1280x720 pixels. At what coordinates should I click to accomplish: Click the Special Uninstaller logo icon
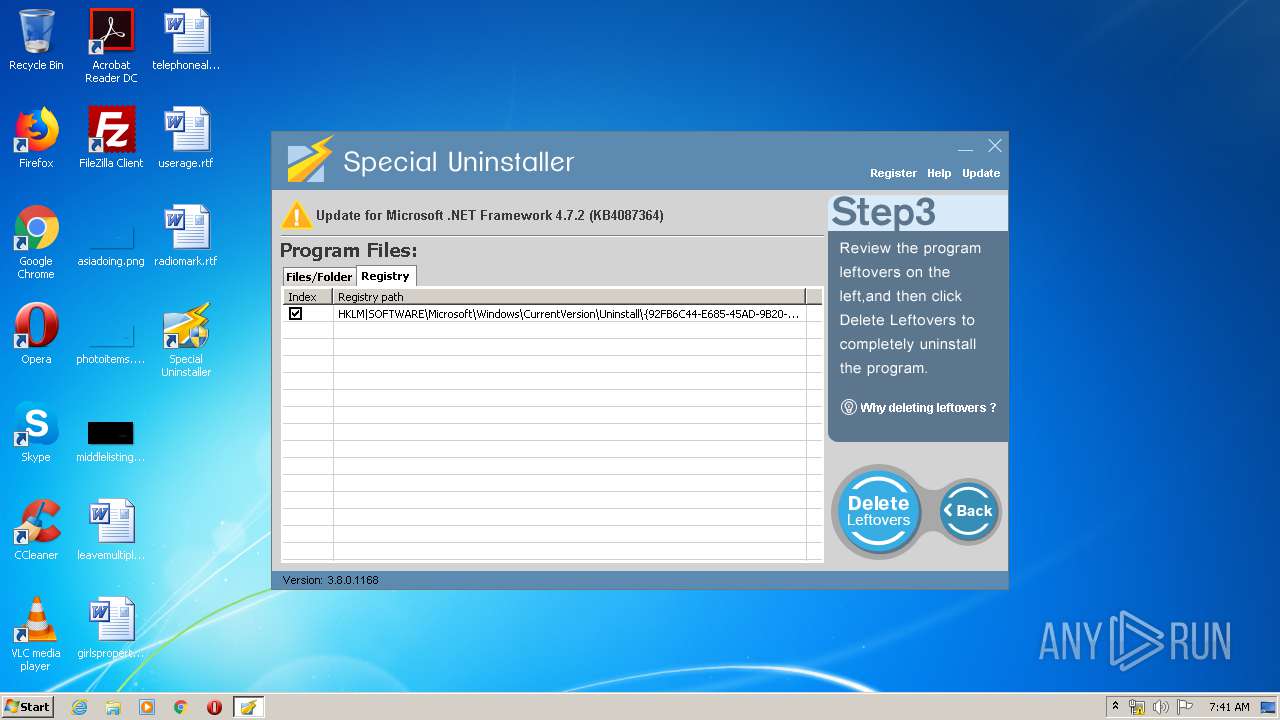310,161
